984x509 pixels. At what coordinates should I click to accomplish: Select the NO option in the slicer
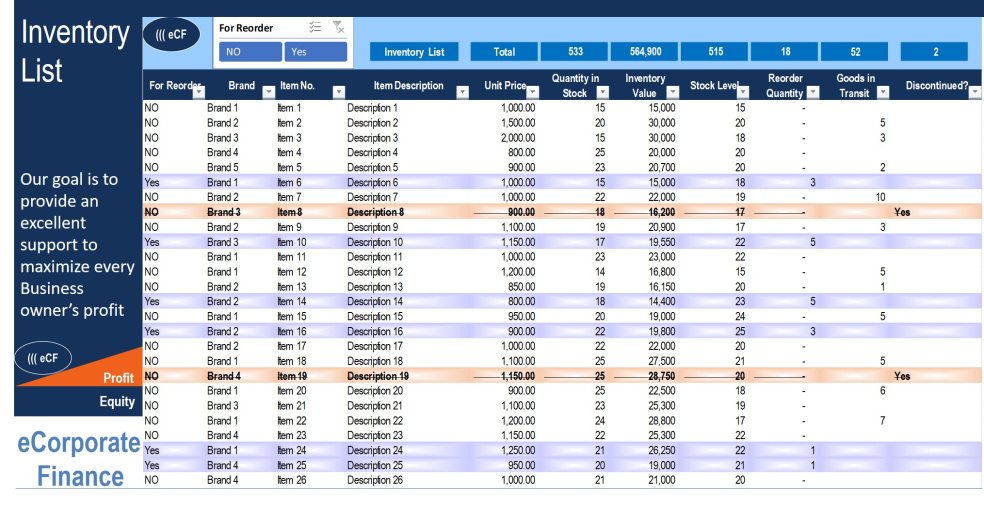coord(248,52)
